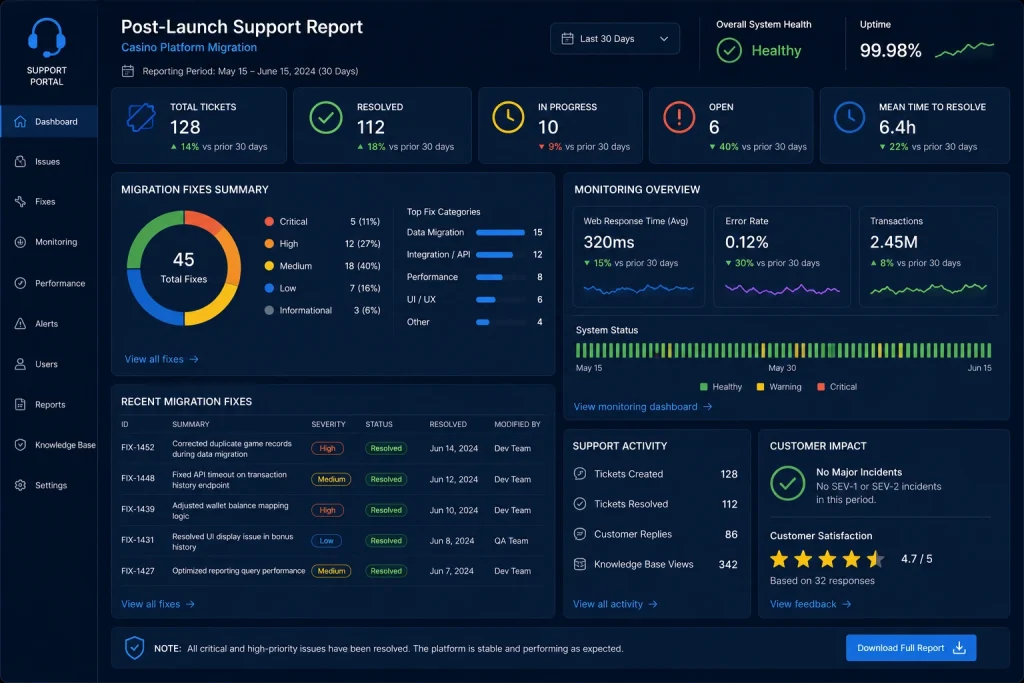Open Alerts warning triangle icon

(20, 324)
